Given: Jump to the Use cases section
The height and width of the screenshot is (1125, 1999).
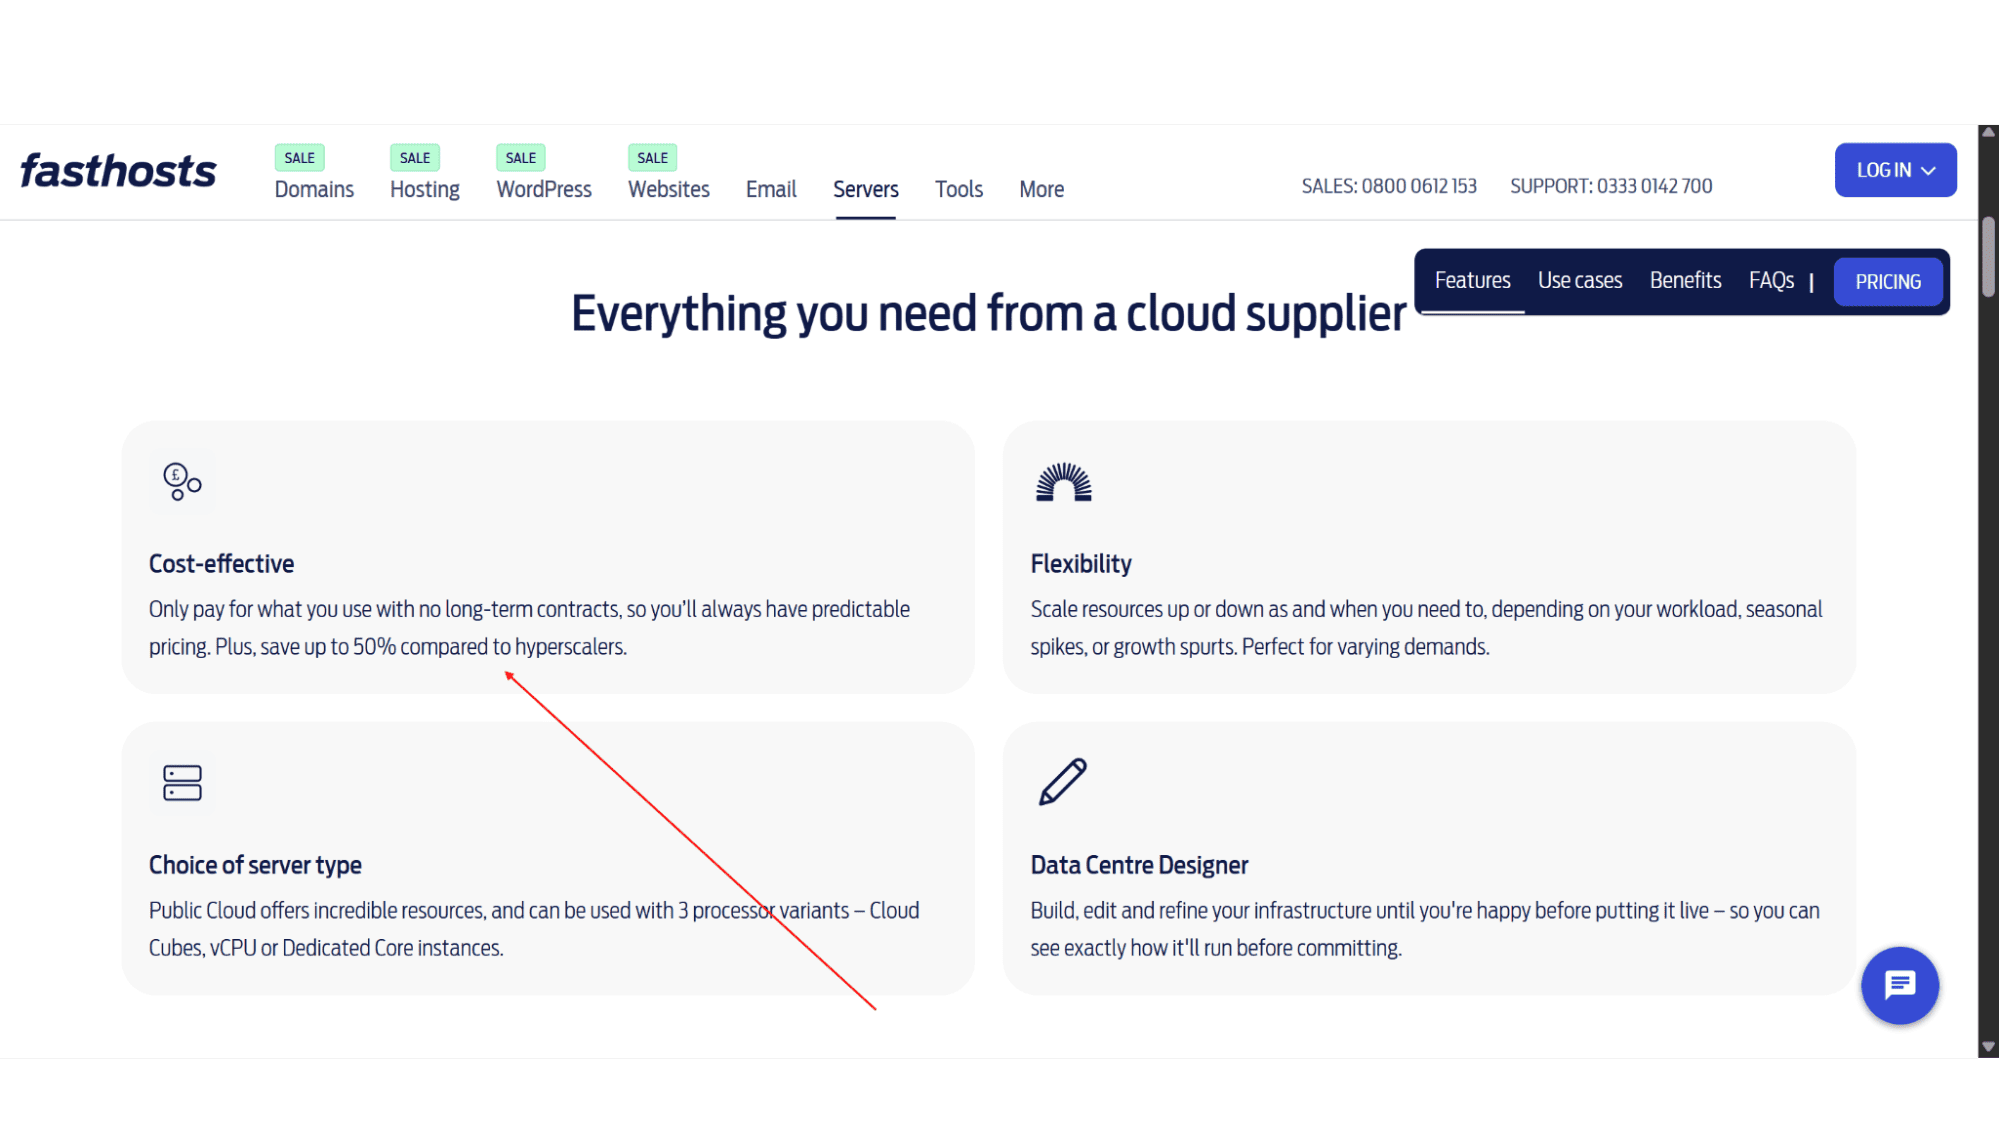Looking at the screenshot, I should pyautogui.click(x=1580, y=281).
